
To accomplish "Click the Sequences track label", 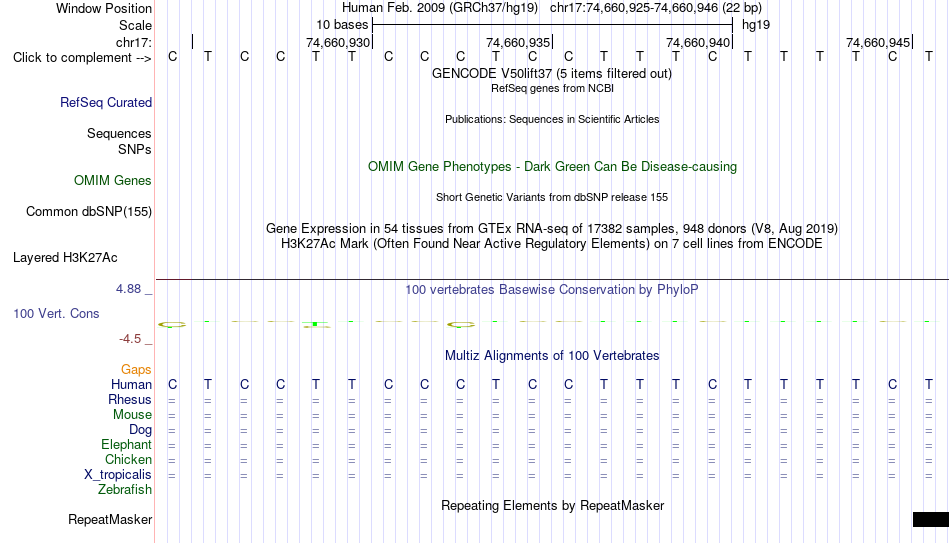I will [119, 133].
